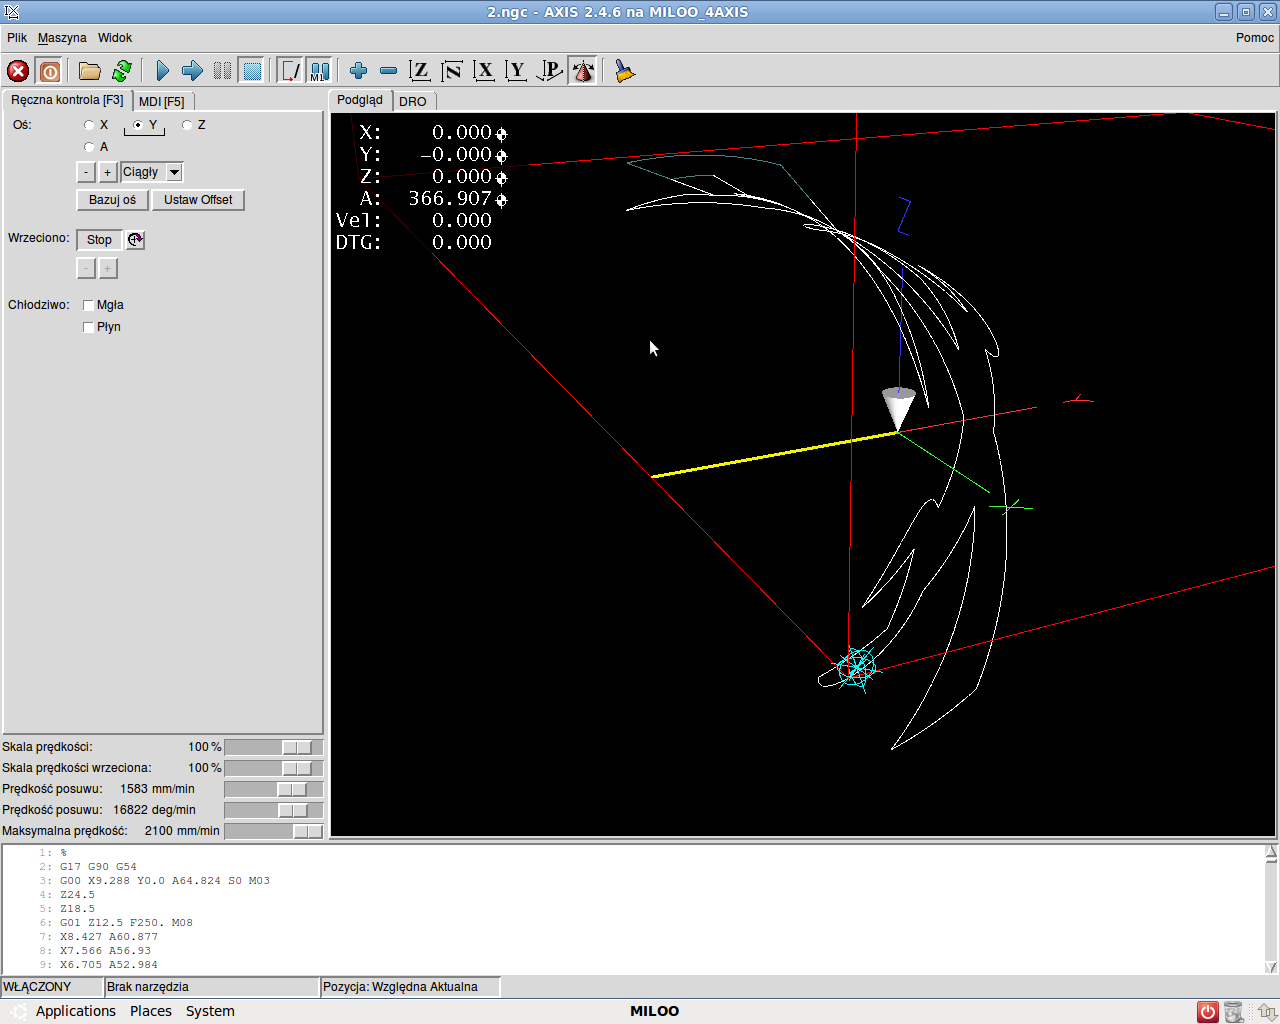Click the G-code panel scroll down arrow
Viewport: 1280px width, 1024px height.
(1271, 967)
